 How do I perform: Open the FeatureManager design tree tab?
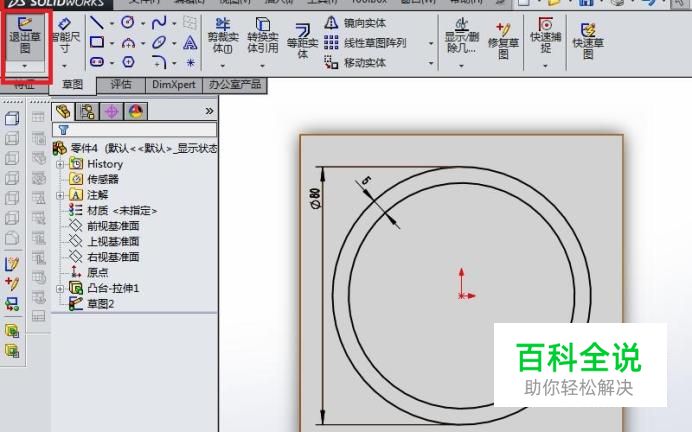point(63,111)
